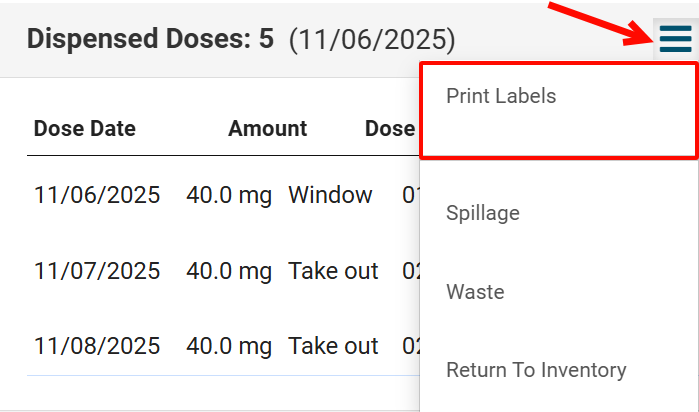This screenshot has width=699, height=412.
Task: Select Return To Inventory option
Action: [x=536, y=370]
